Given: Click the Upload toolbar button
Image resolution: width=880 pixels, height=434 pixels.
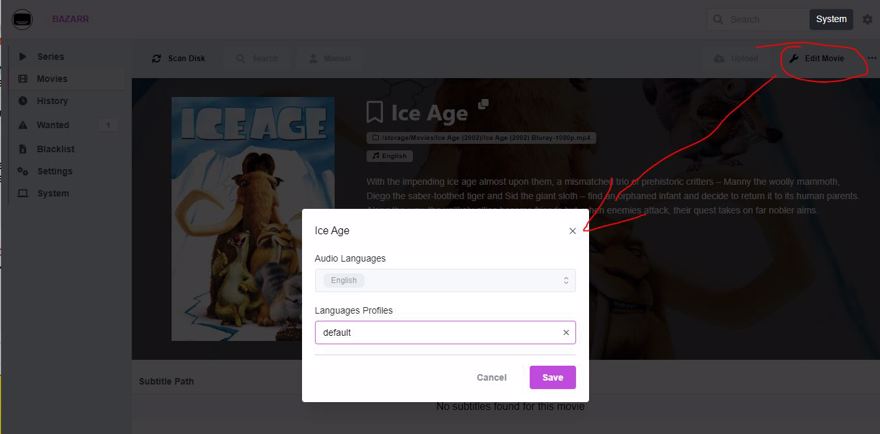Looking at the screenshot, I should pos(736,58).
